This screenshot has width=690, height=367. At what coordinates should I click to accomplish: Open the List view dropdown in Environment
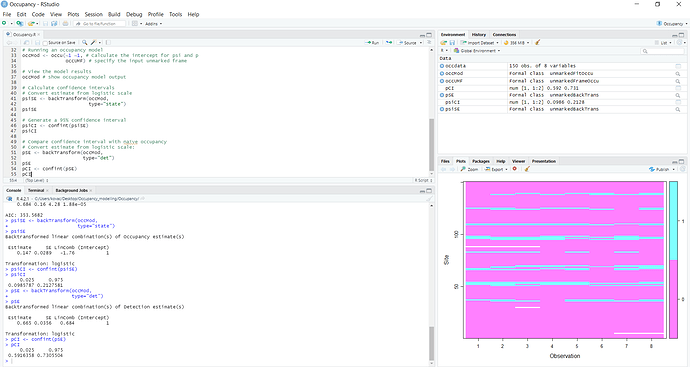tap(663, 43)
